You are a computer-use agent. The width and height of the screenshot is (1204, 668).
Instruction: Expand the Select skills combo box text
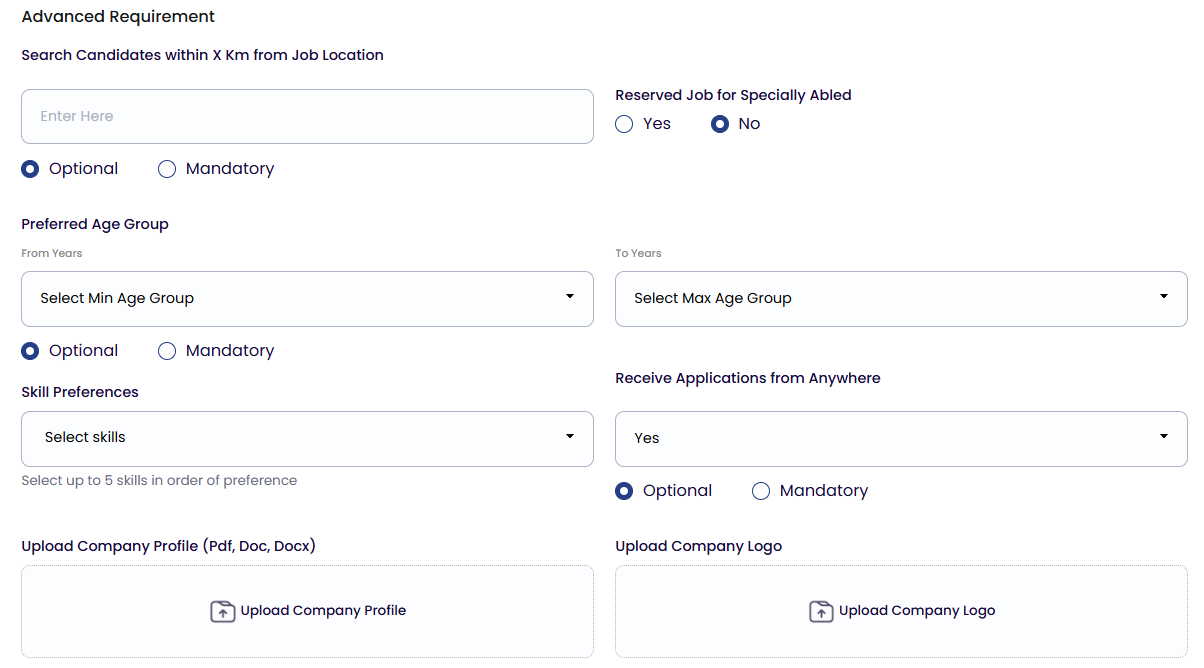86,437
